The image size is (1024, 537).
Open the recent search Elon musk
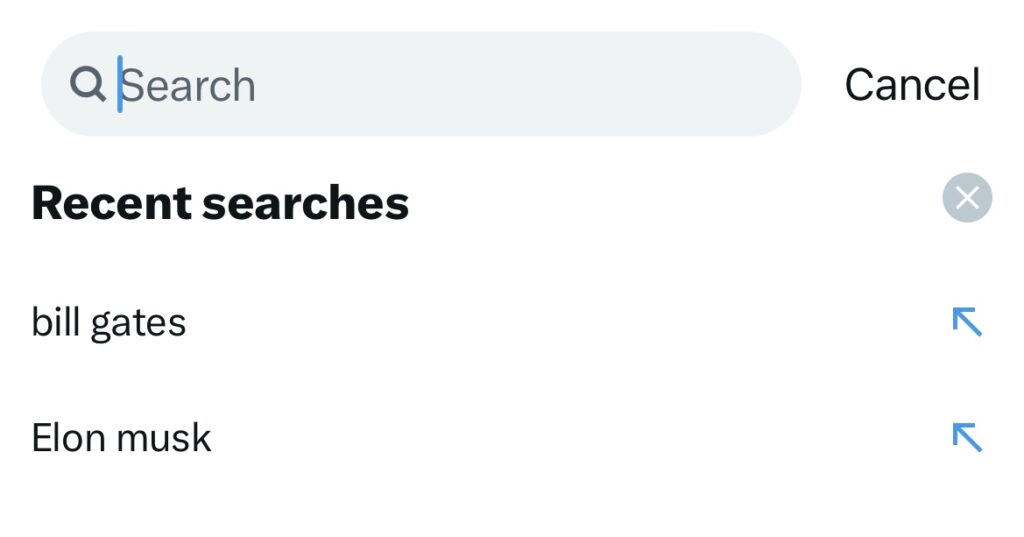[x=121, y=438]
